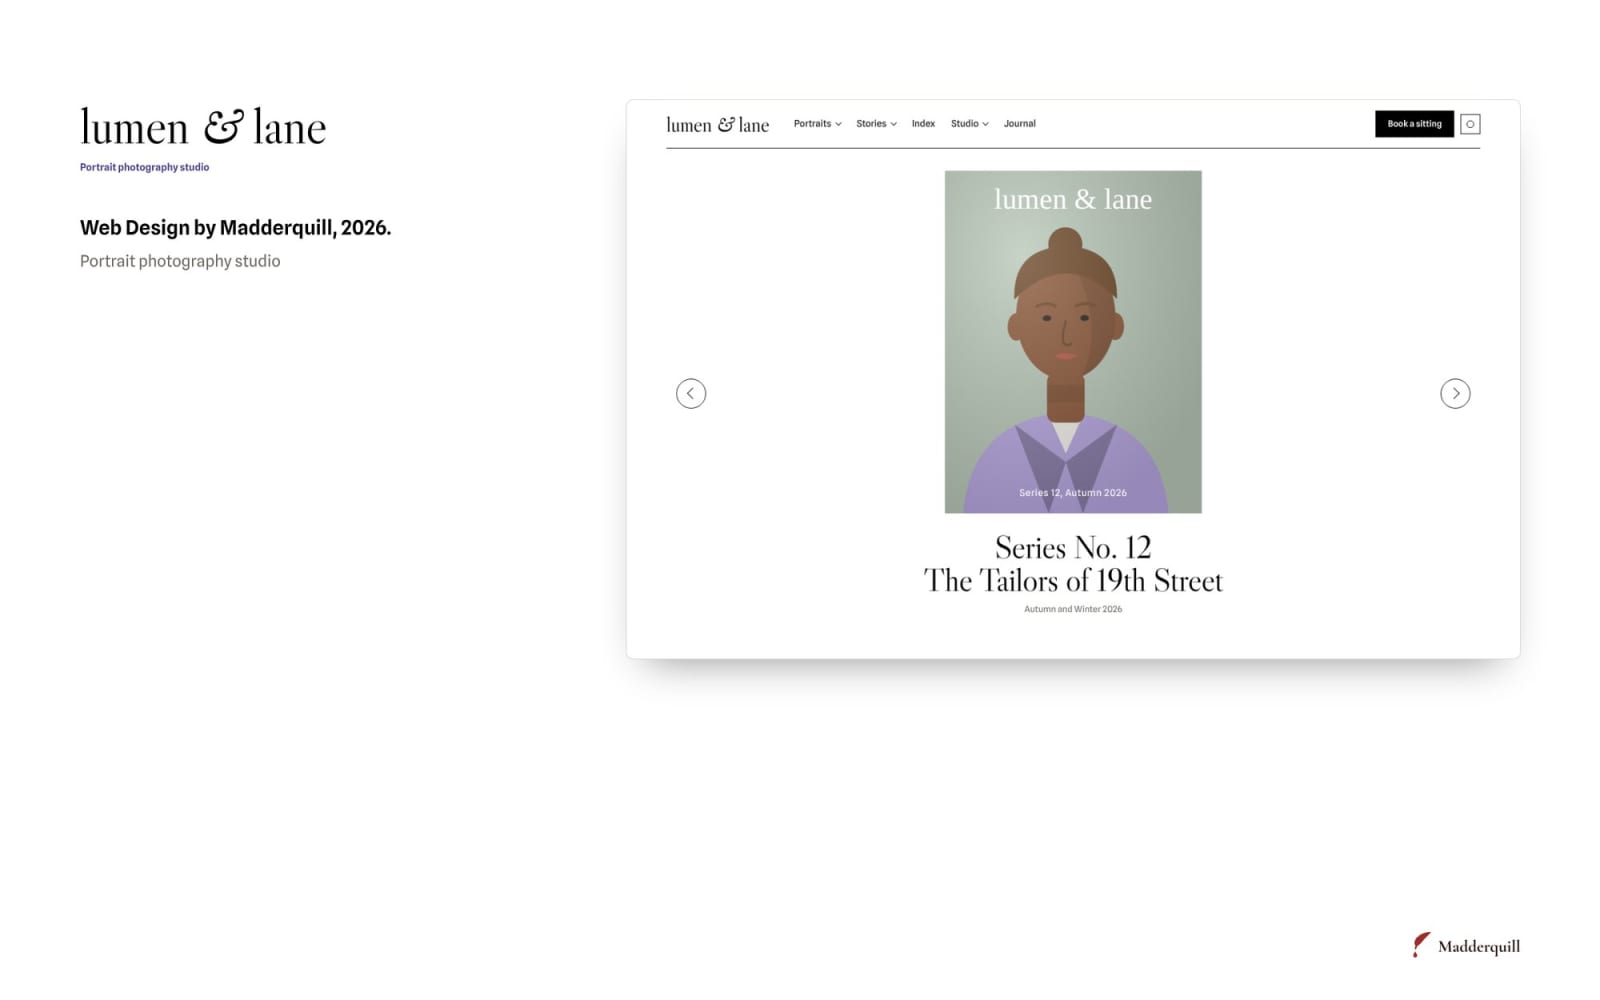Click the Madderquill quill logo icon
The image size is (1600, 1000).
click(x=1421, y=945)
